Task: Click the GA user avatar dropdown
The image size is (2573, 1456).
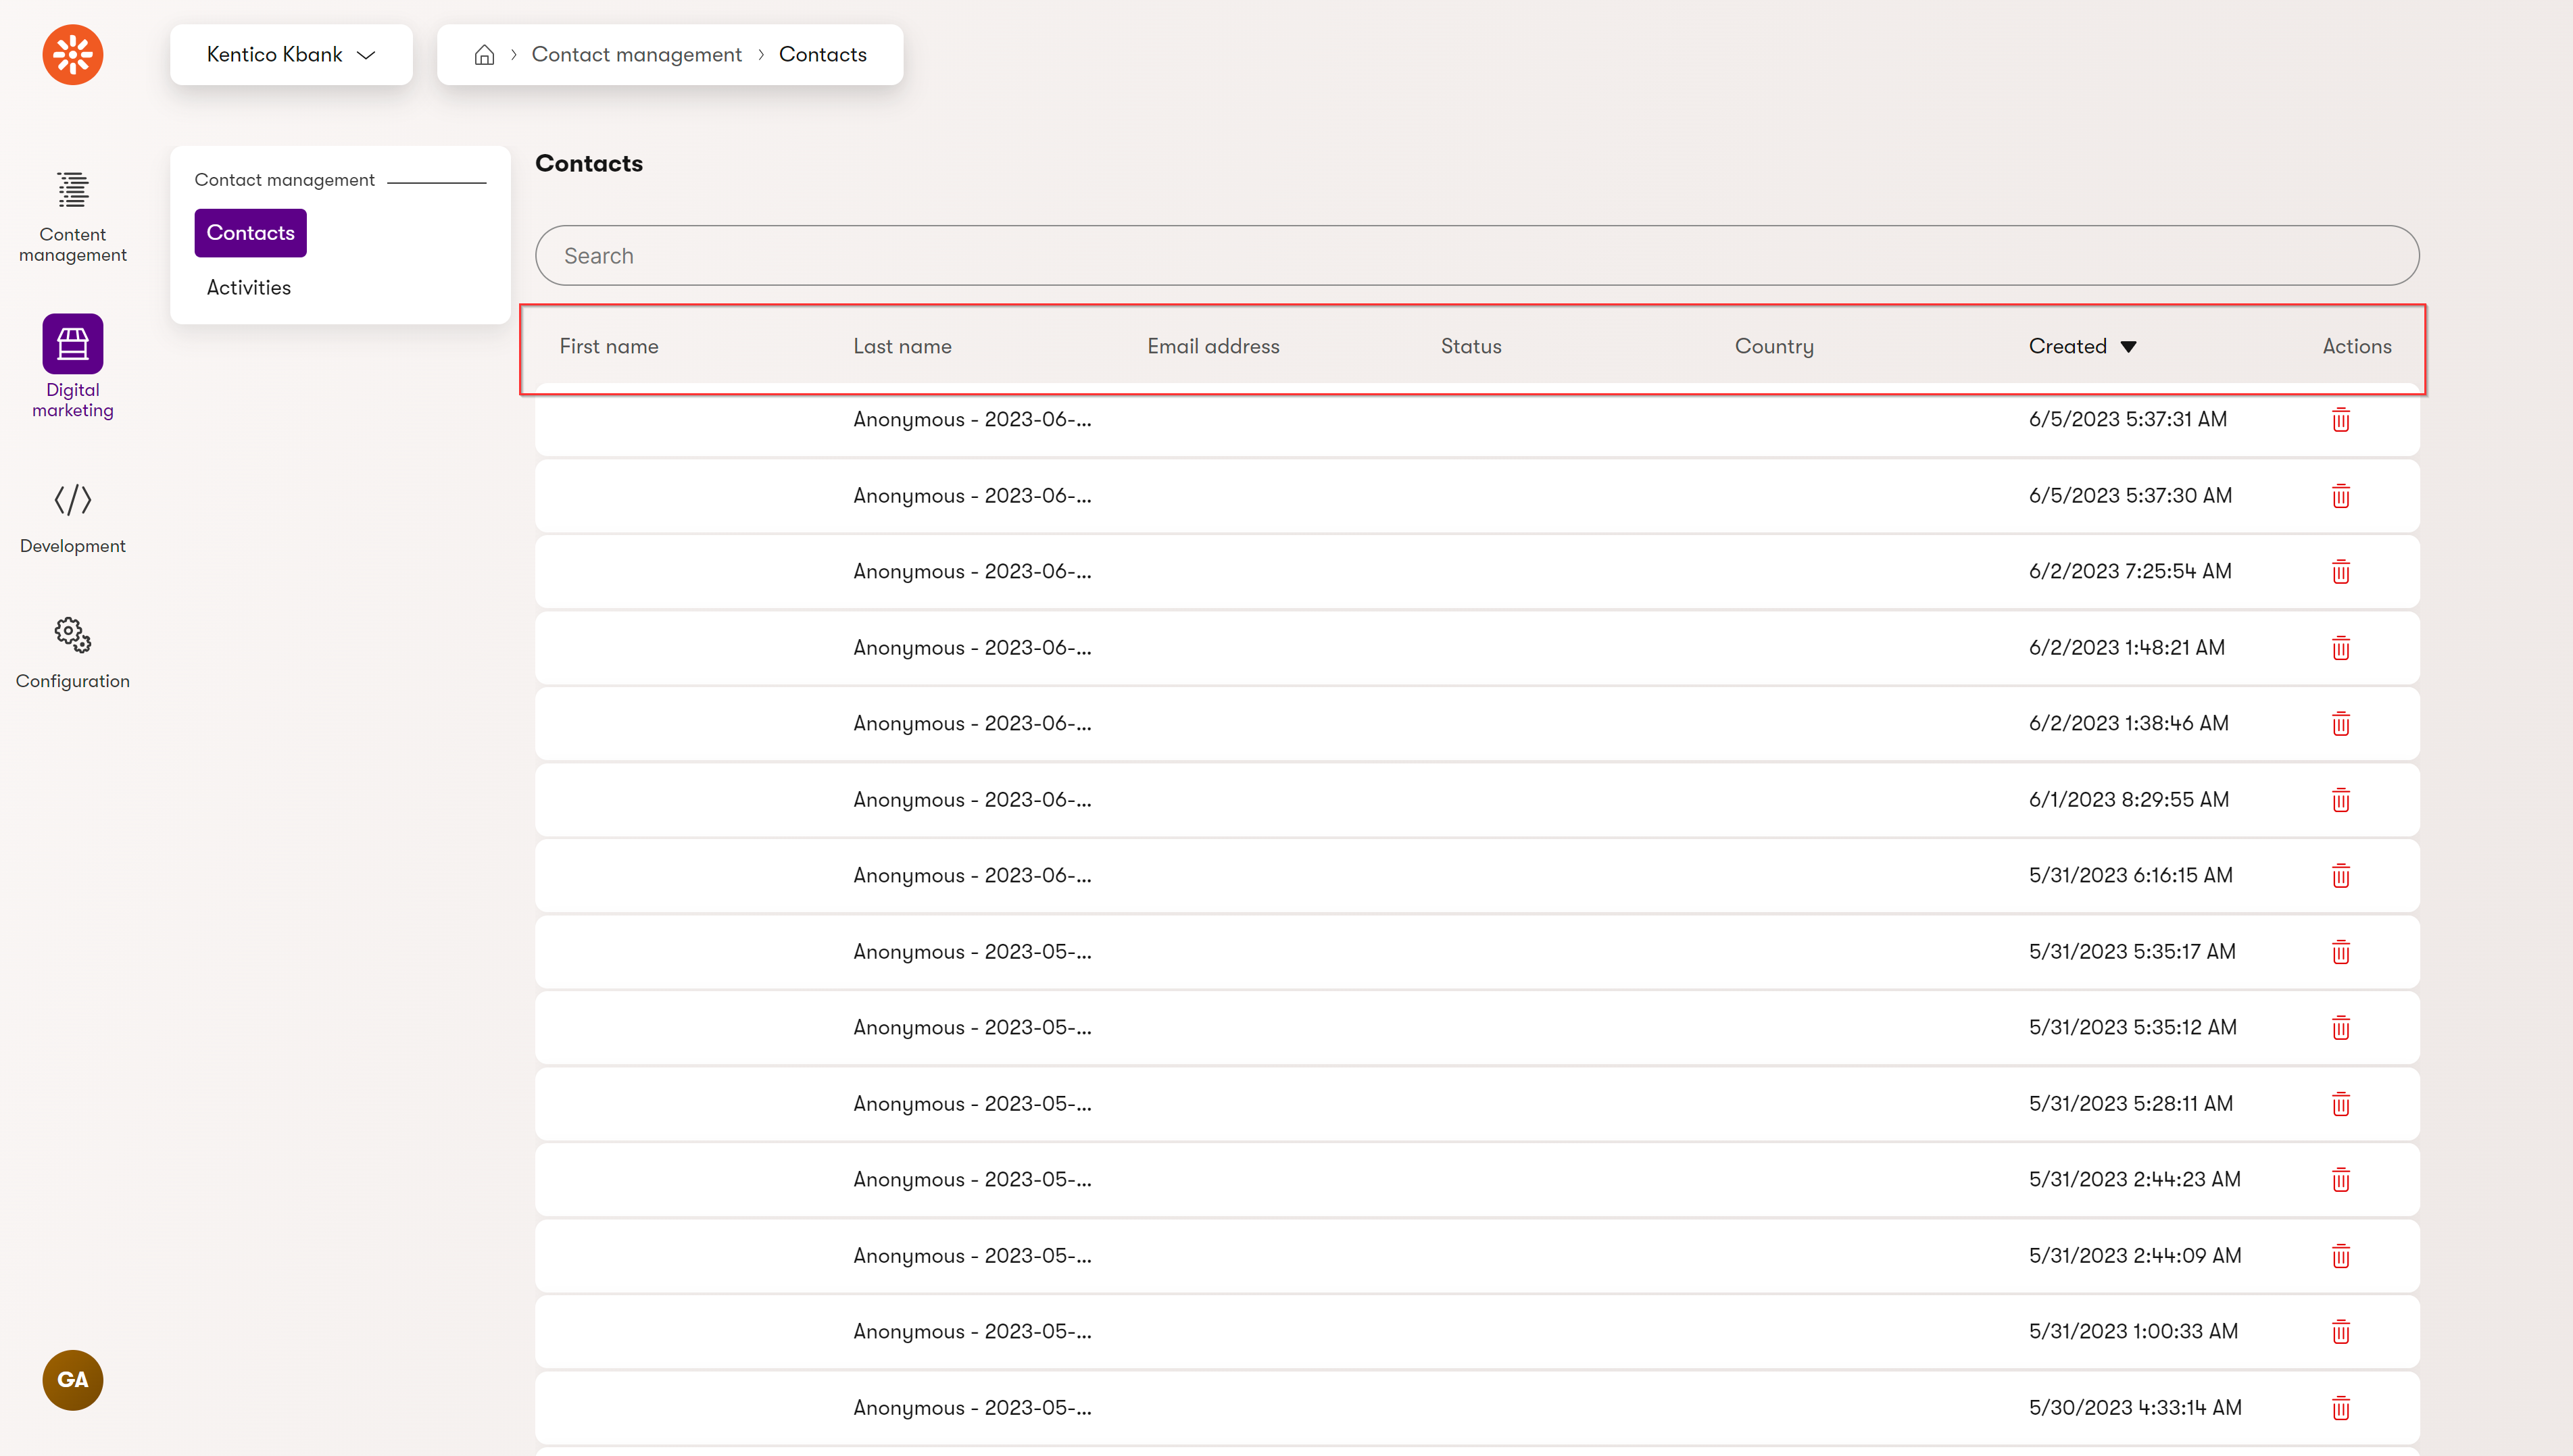Action: point(71,1380)
